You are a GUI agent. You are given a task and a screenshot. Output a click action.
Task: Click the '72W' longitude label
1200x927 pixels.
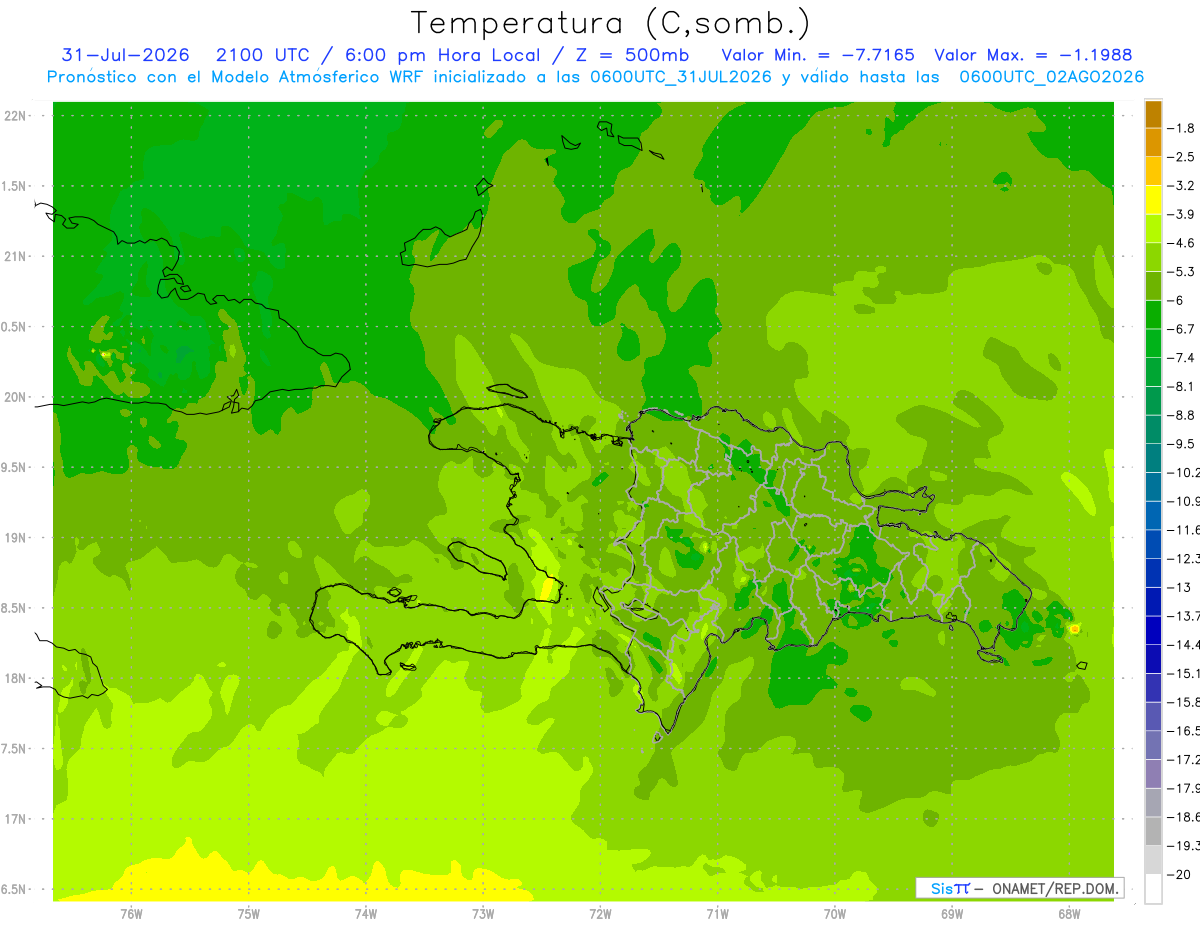tap(600, 914)
